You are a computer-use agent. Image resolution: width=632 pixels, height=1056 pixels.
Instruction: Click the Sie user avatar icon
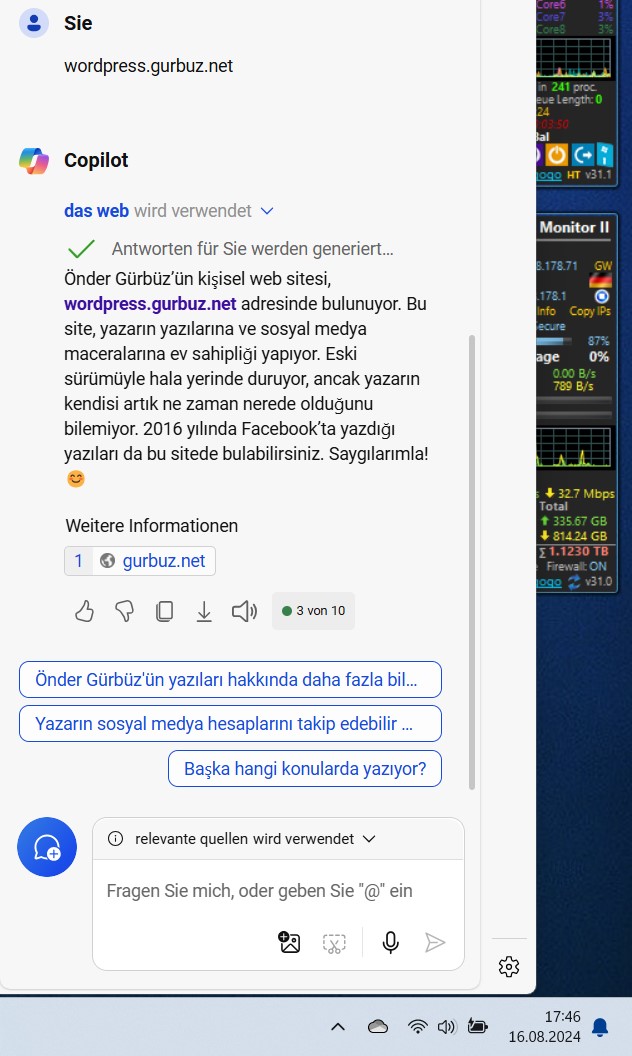click(34, 23)
